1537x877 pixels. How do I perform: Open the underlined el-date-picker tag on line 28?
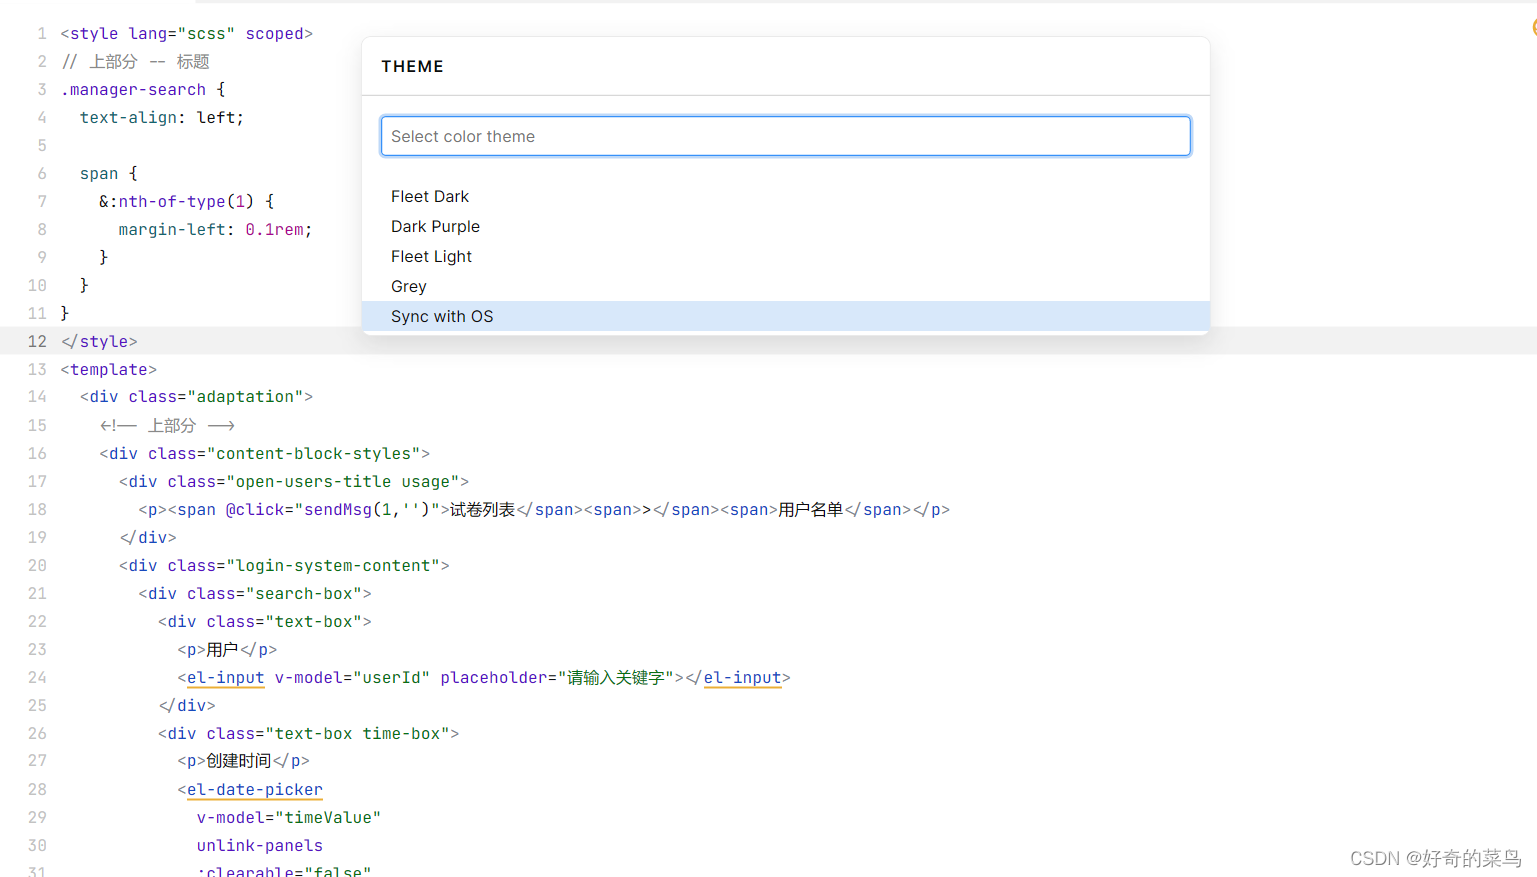coord(254,790)
